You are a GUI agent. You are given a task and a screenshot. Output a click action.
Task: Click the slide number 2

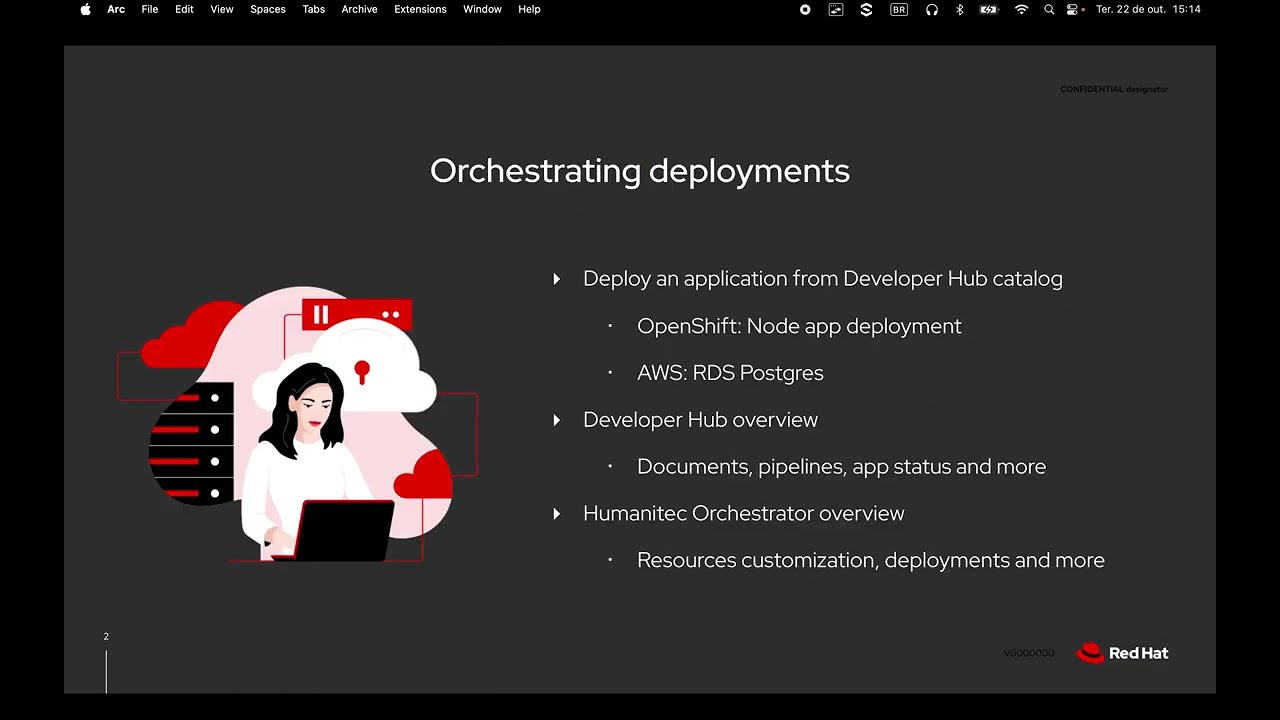[x=106, y=636]
